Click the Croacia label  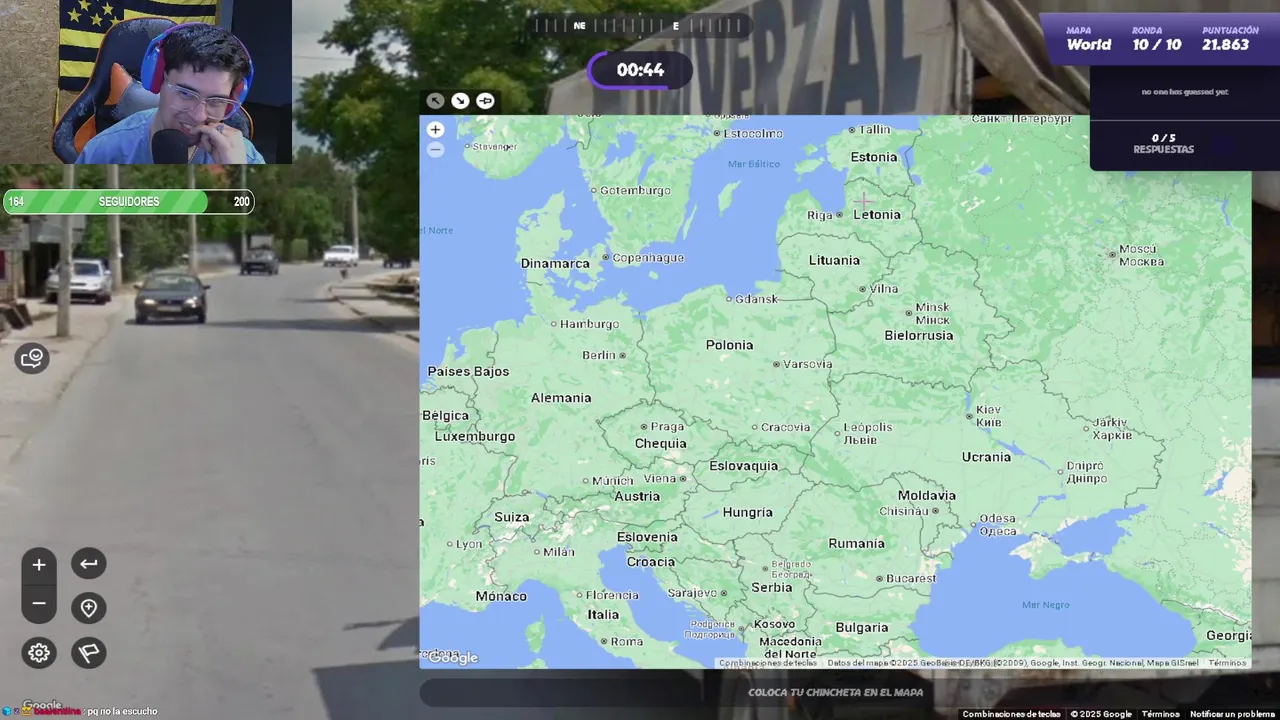pyautogui.click(x=650, y=562)
